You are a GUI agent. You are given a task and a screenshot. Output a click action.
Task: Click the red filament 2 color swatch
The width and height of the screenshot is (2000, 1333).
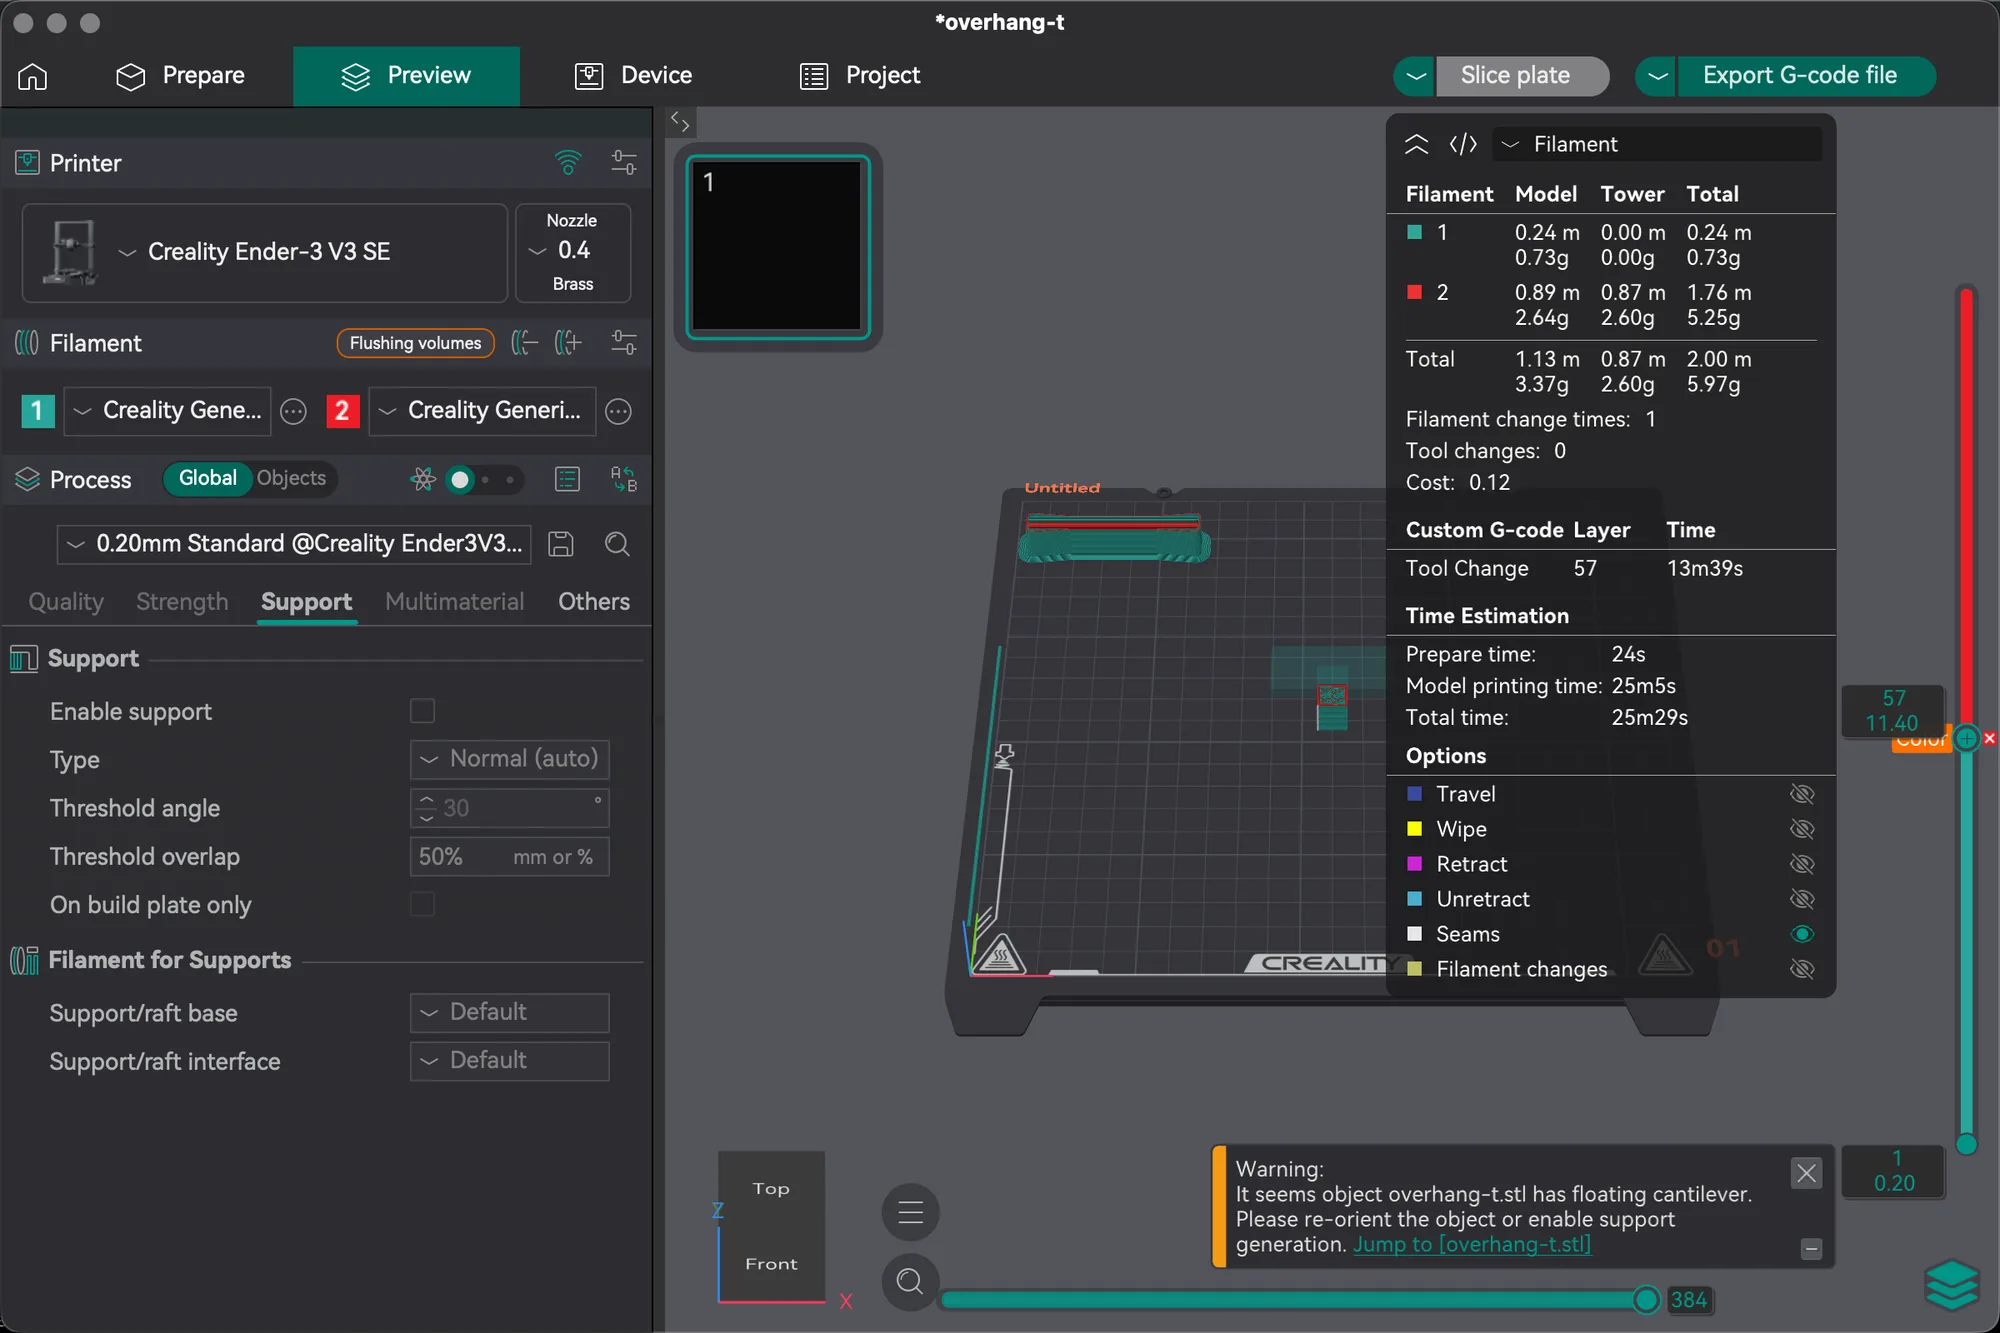coord(342,411)
